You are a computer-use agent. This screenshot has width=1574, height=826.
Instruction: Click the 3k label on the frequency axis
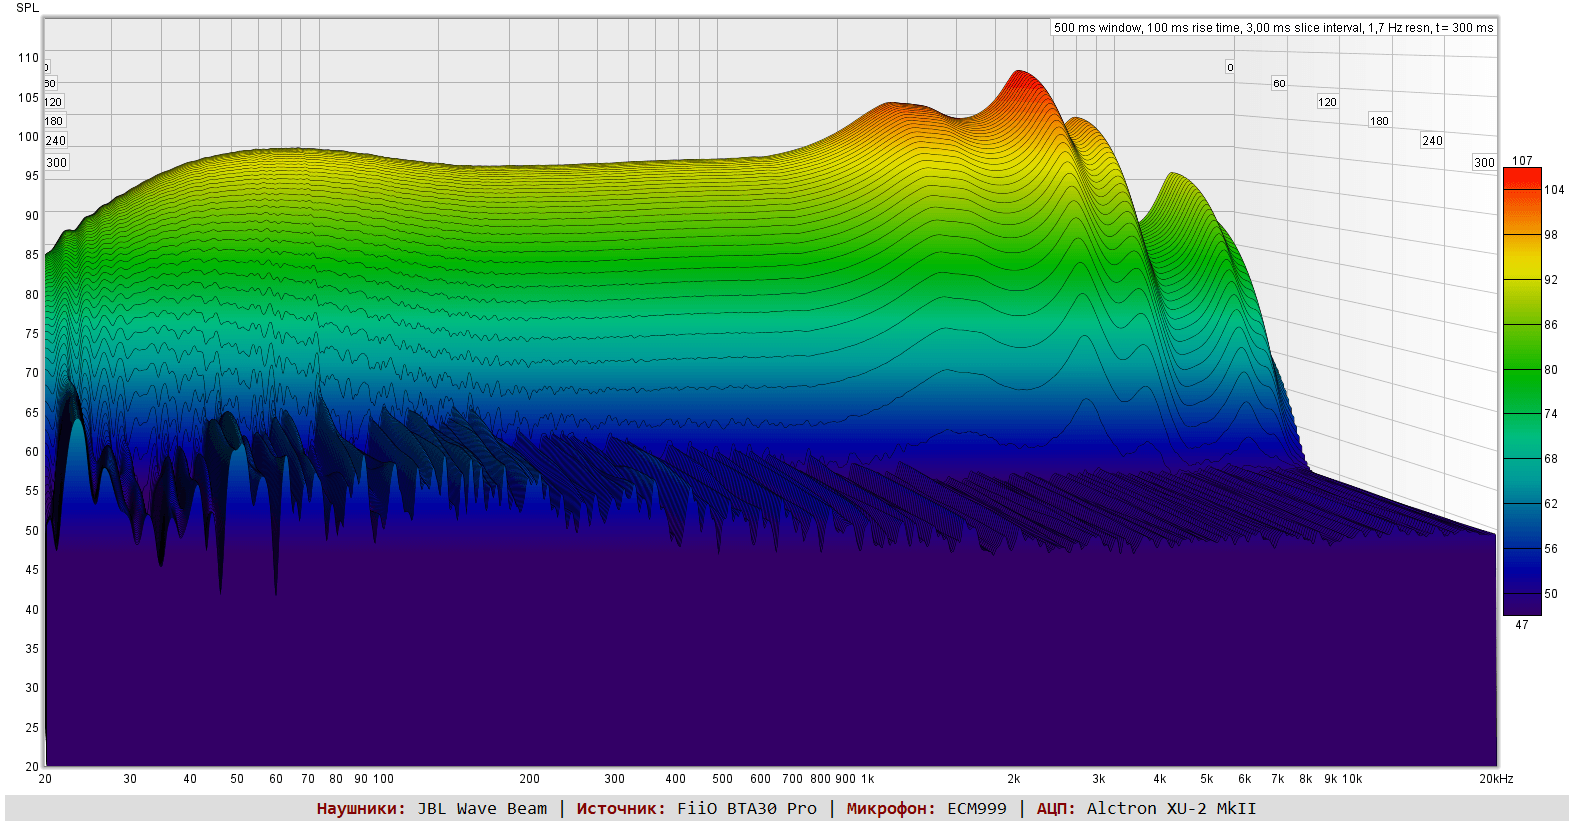(1099, 779)
